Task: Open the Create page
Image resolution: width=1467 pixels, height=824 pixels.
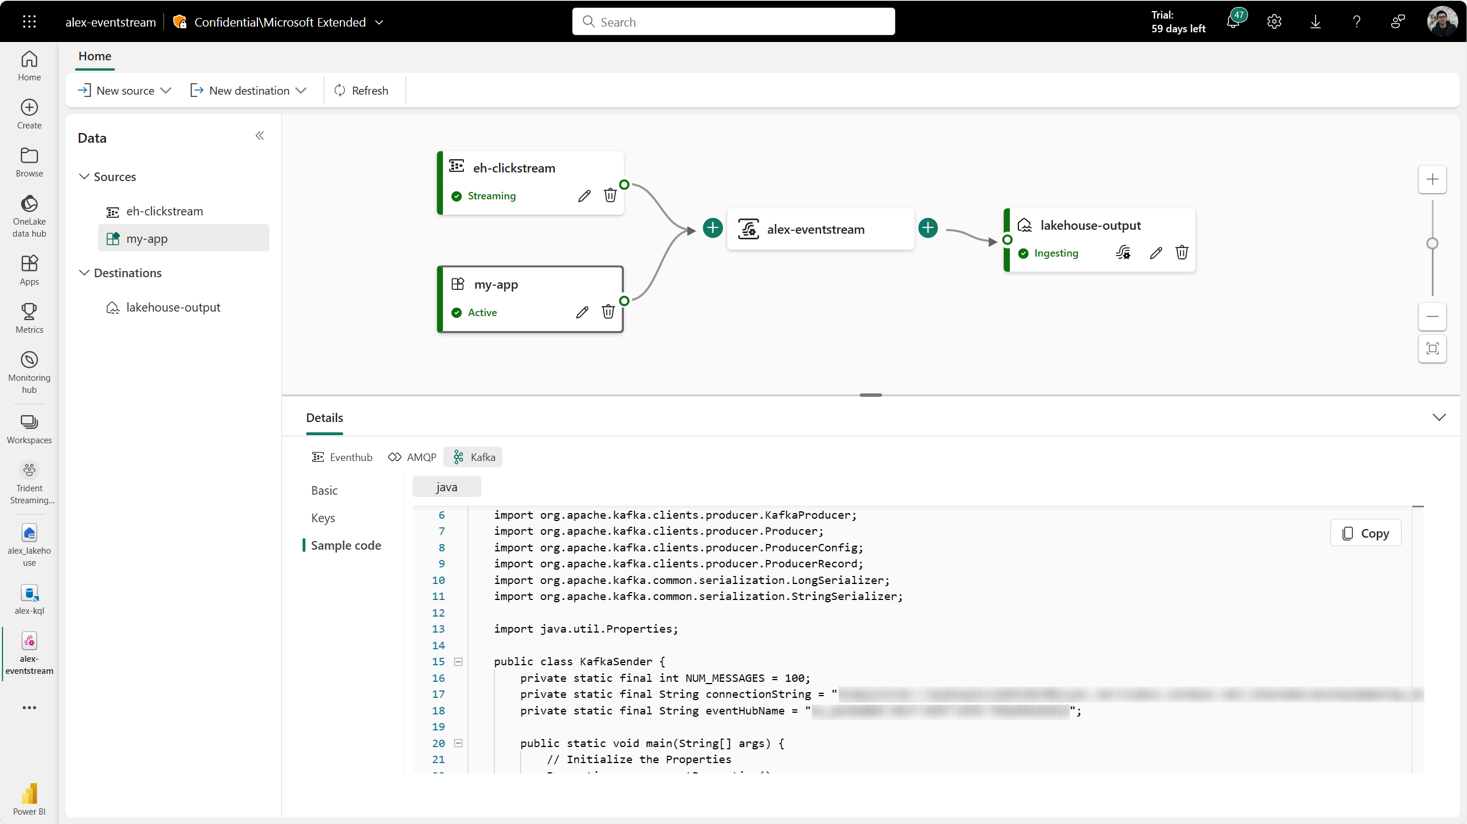Action: 29,114
